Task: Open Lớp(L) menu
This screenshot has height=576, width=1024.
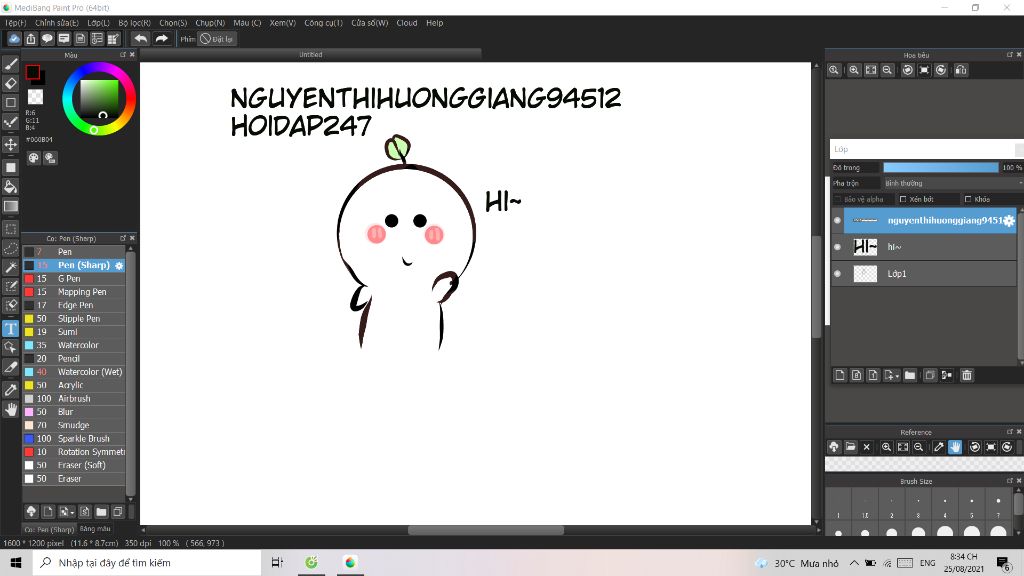Action: point(99,23)
